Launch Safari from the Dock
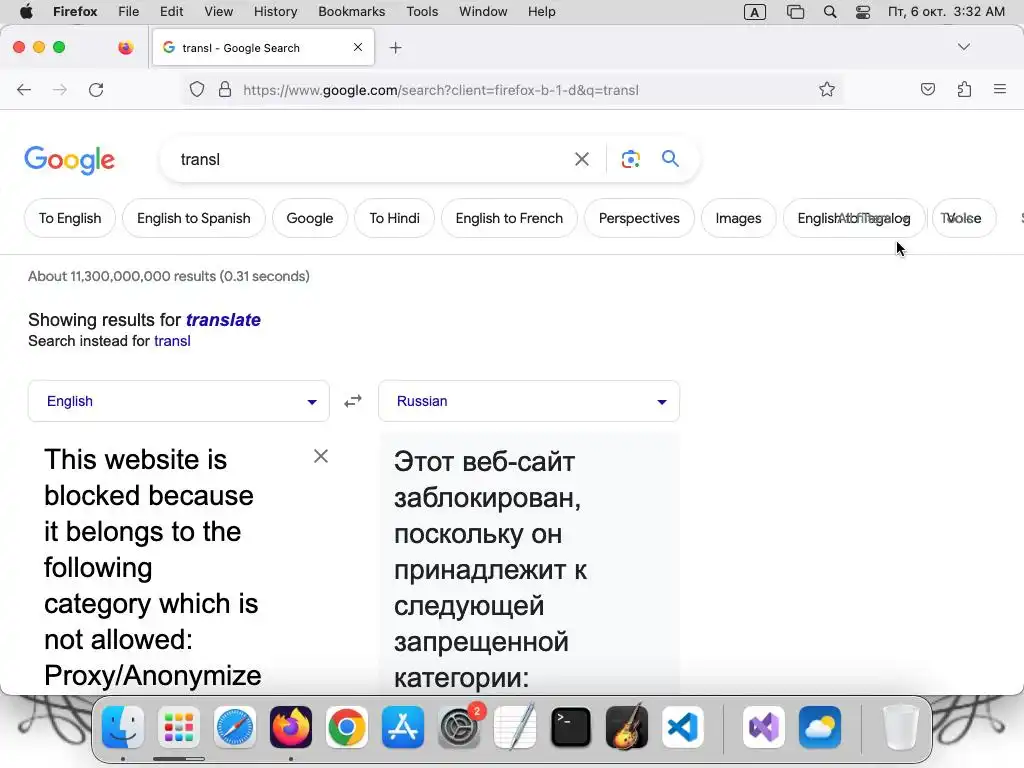 pyautogui.click(x=235, y=727)
